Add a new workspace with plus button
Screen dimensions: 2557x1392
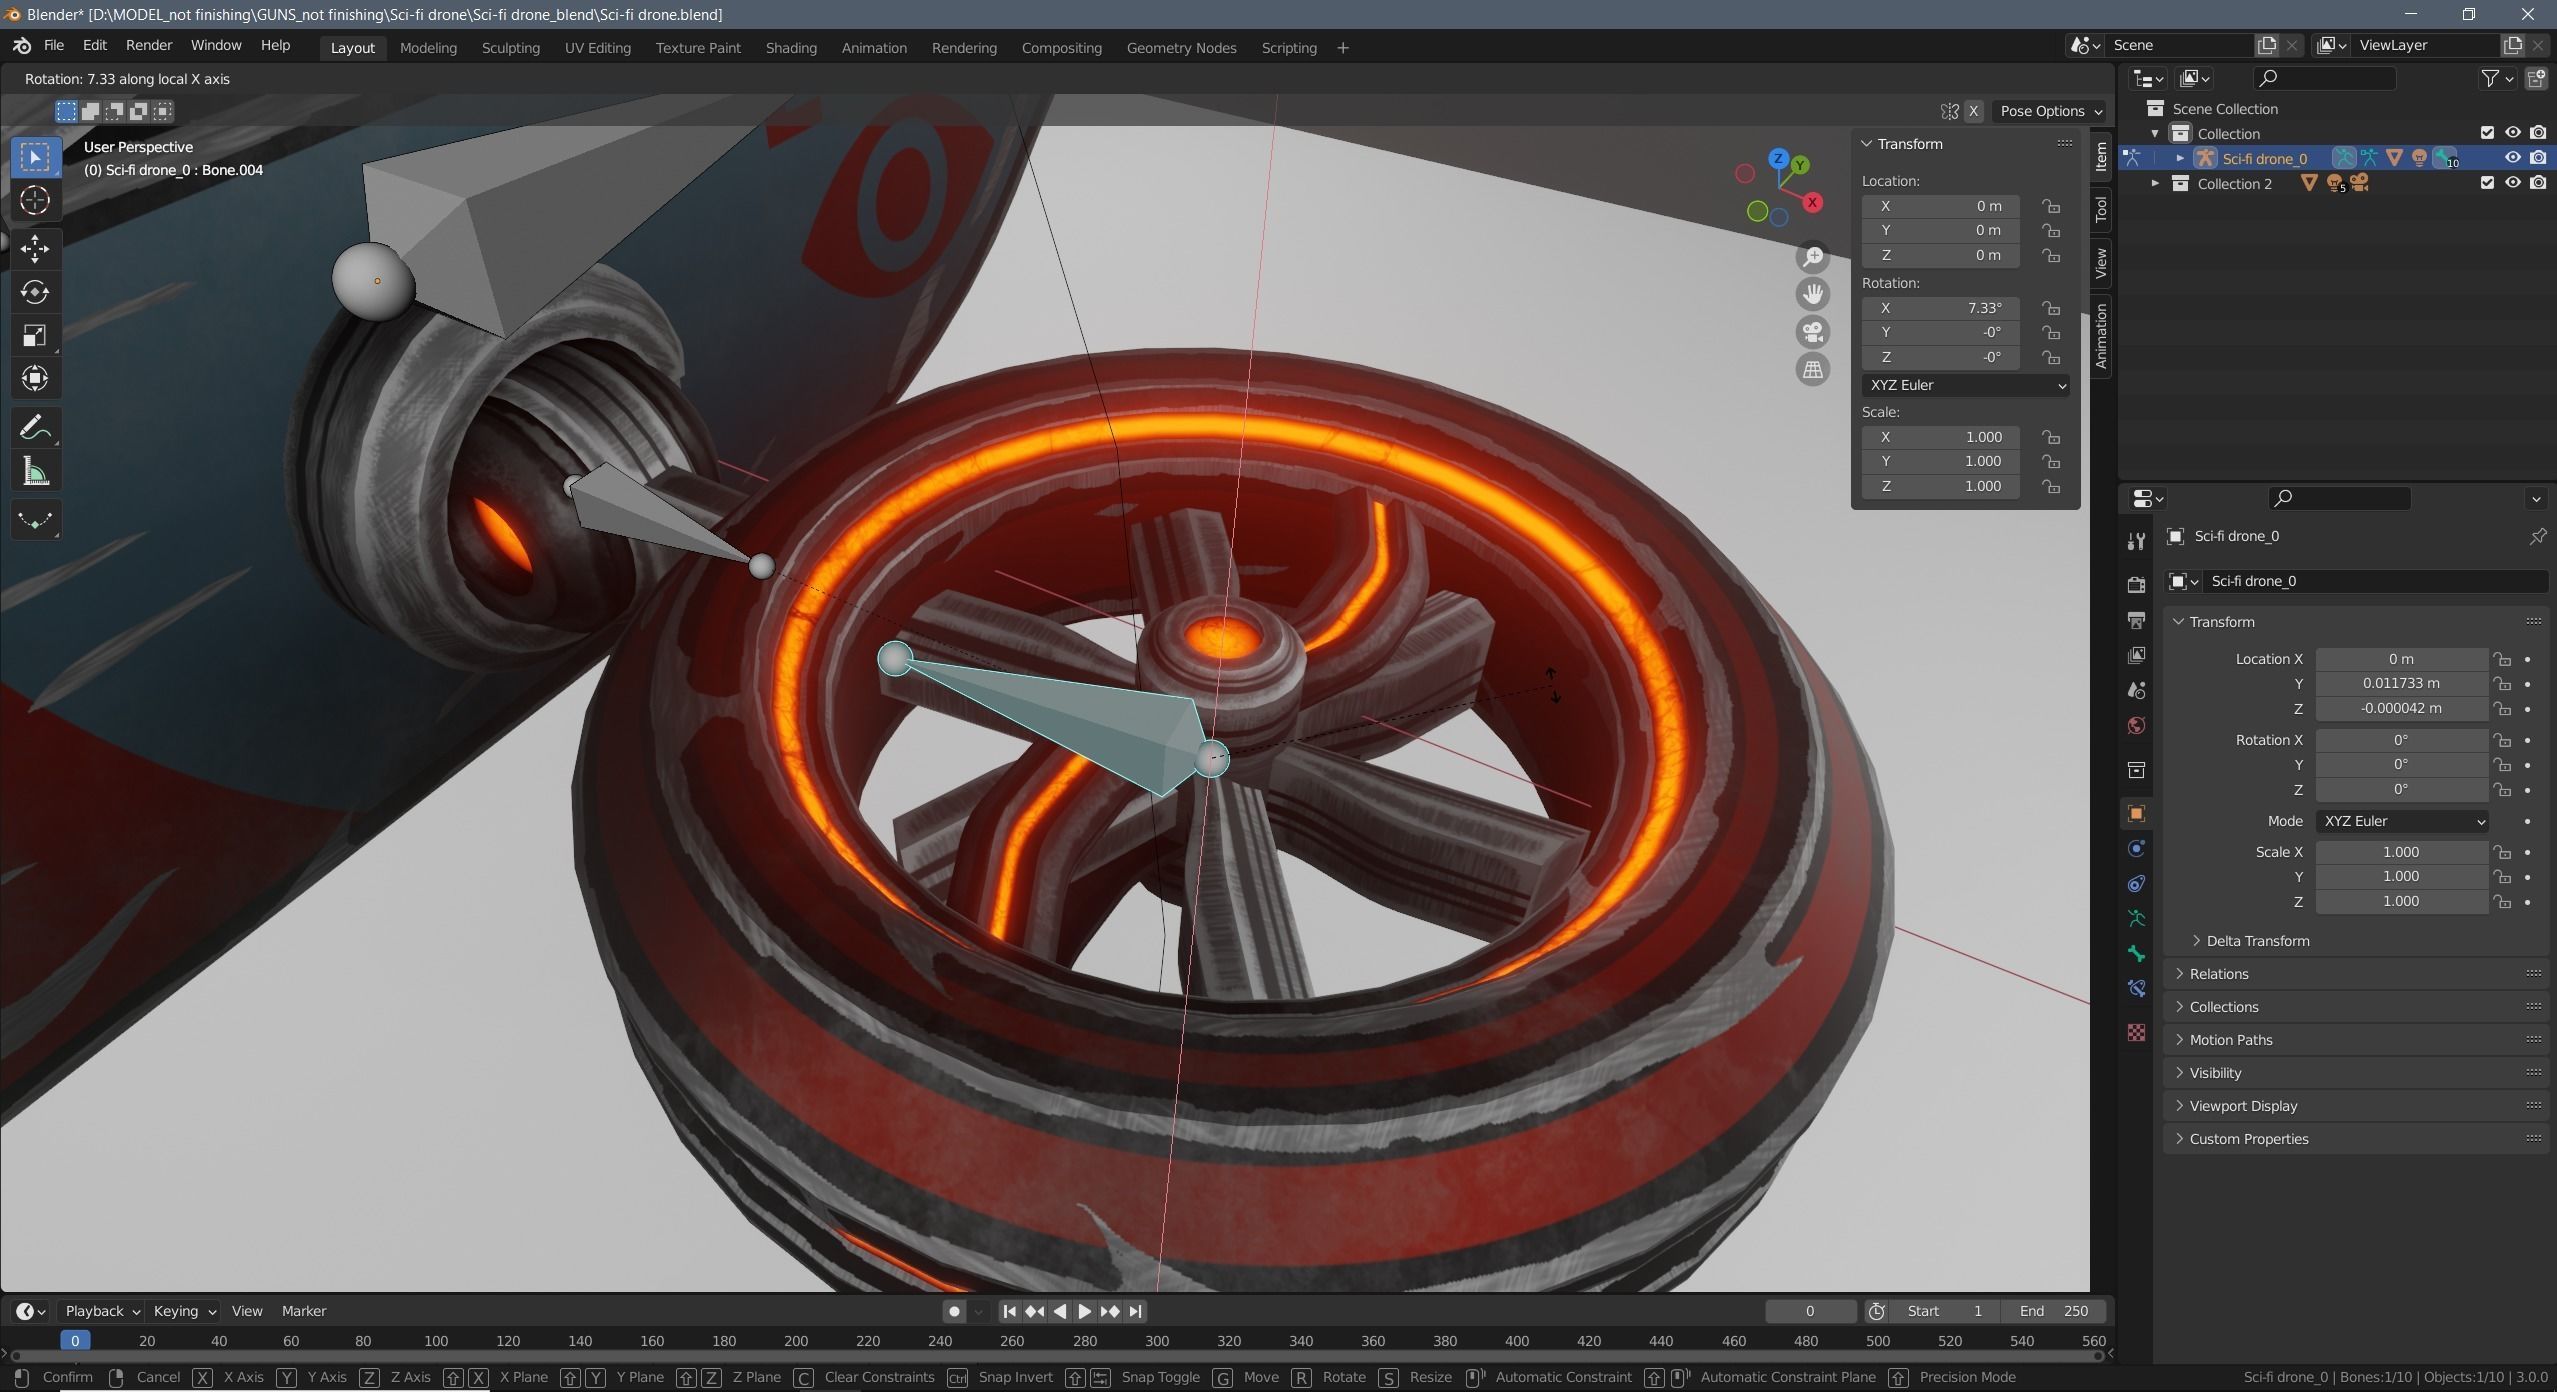tap(1343, 48)
